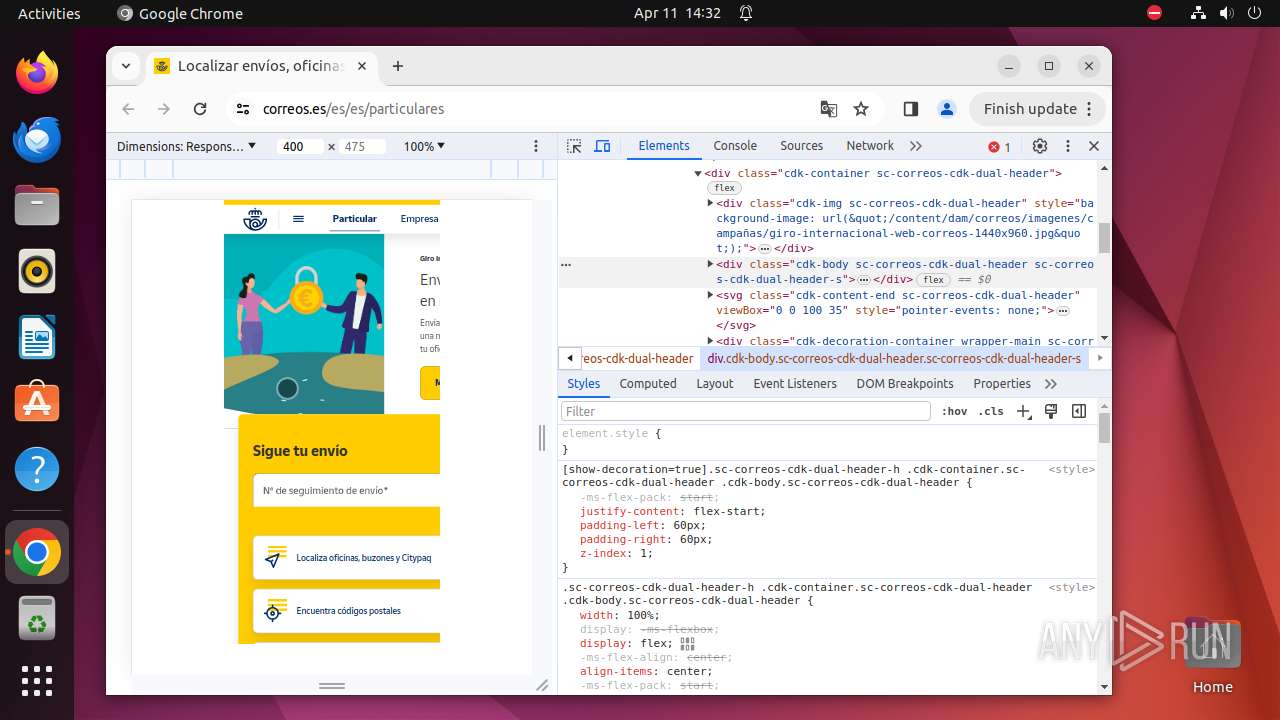Open Thunderbird from the dock
Viewport: 1280px width, 720px height.
37,139
